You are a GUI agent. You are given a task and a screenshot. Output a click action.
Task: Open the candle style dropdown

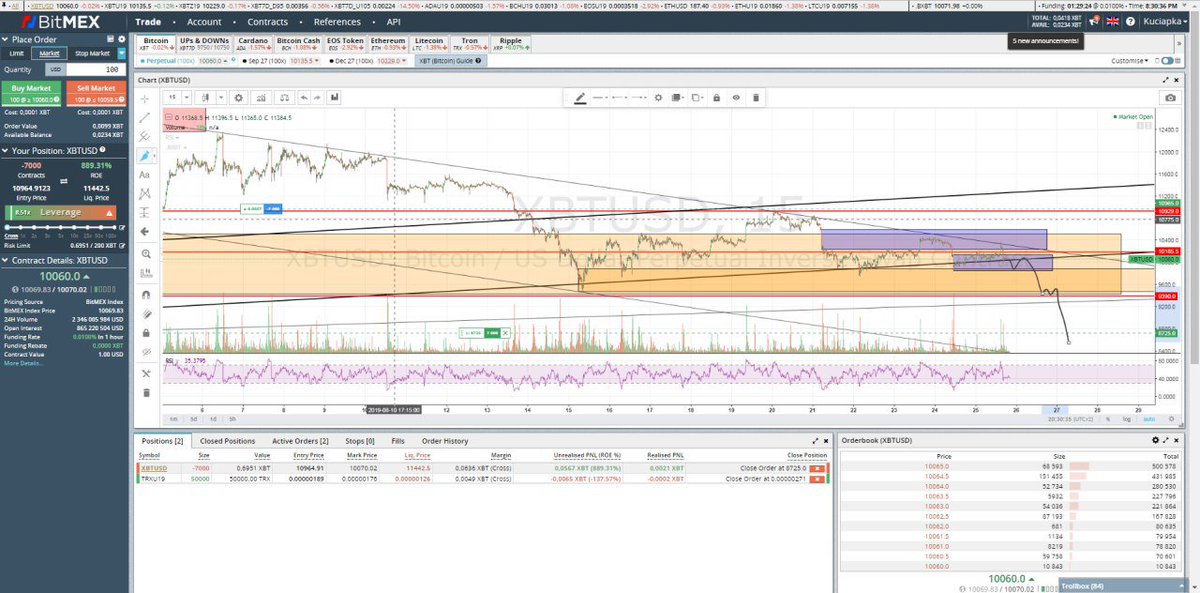(x=221, y=98)
